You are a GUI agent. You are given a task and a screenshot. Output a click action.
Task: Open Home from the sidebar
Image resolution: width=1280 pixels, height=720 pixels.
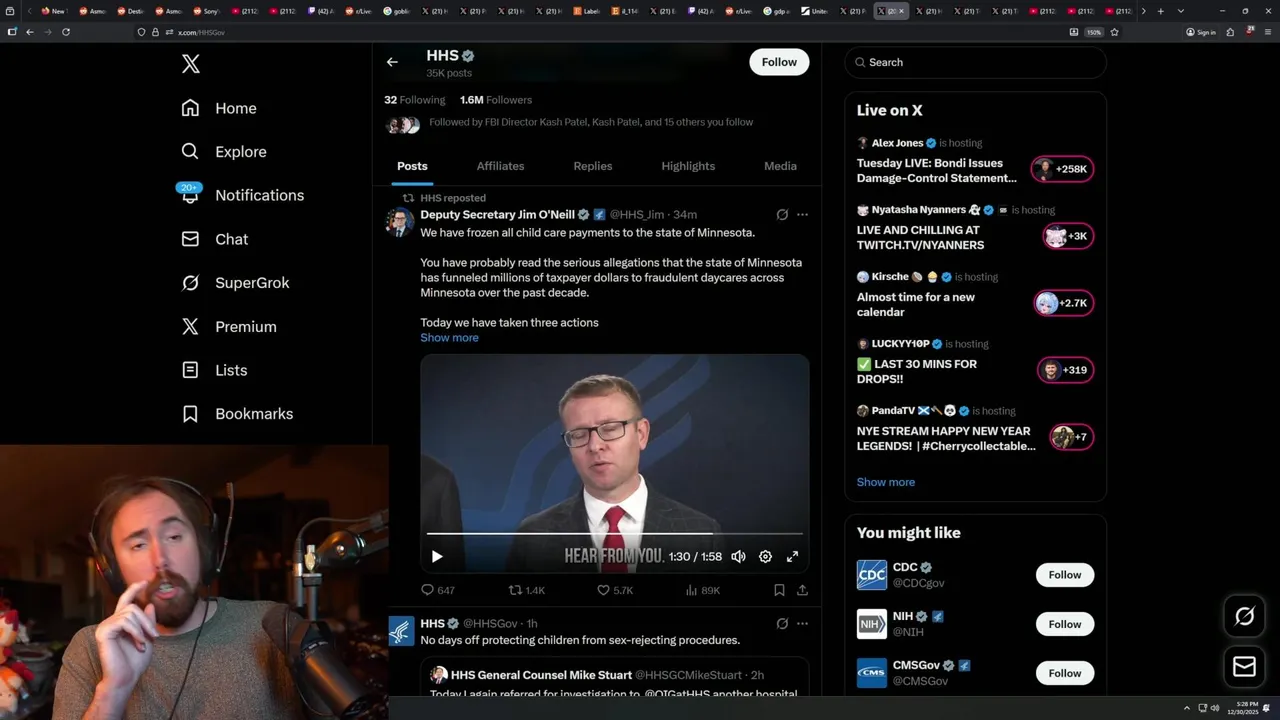pos(219,108)
